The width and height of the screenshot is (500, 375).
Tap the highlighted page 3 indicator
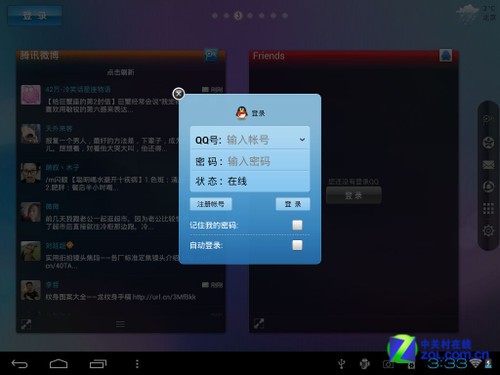(x=238, y=15)
